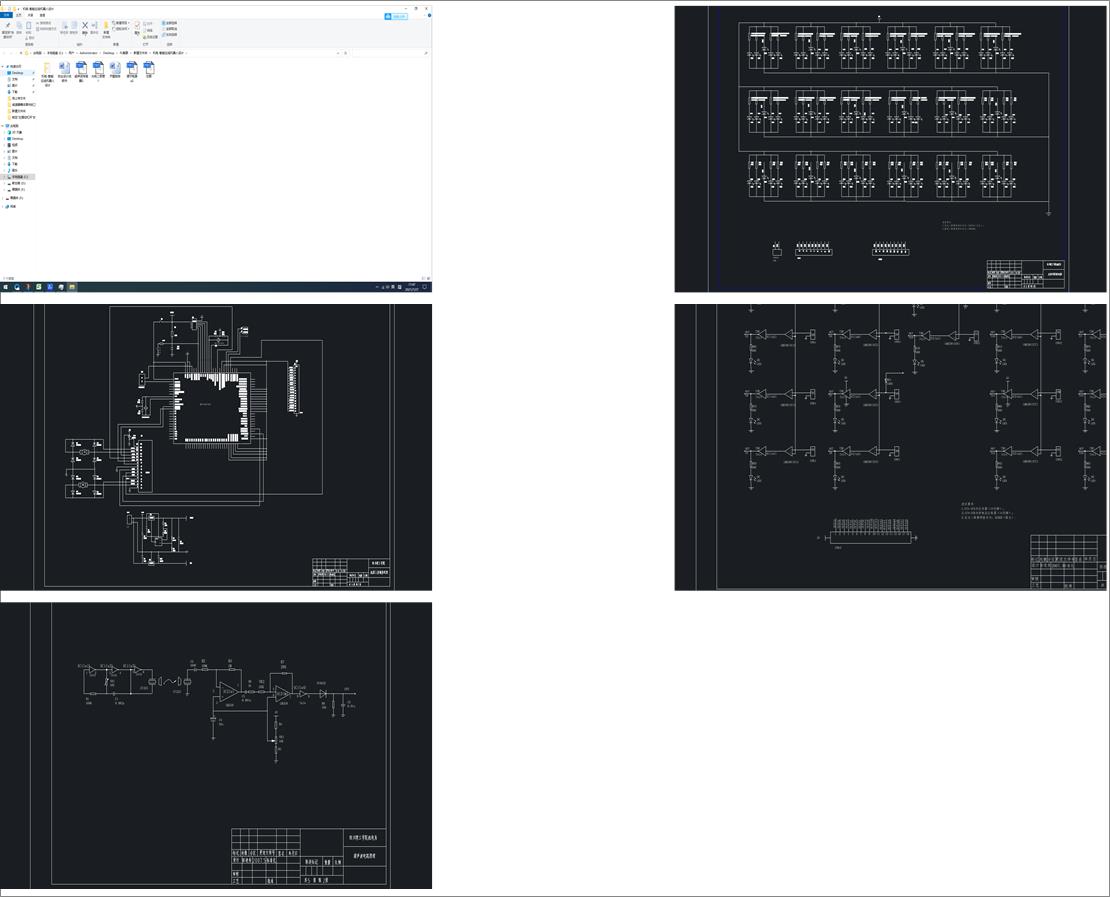
Task: Open the View ribbon tab
Action: [42, 16]
